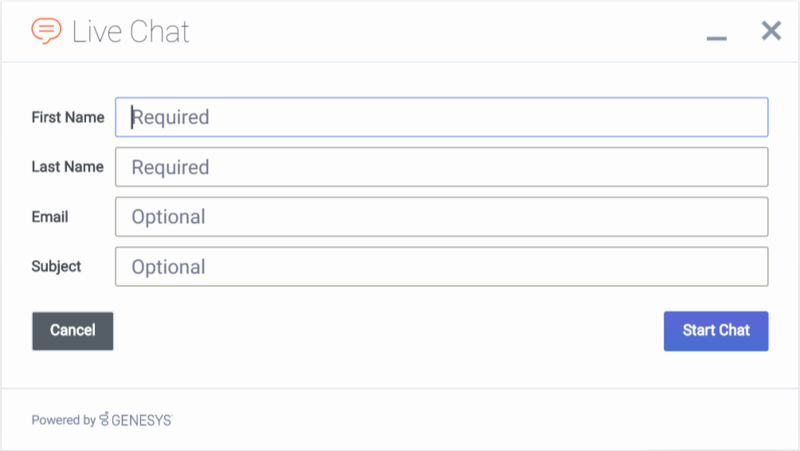Close the Live Chat widget
This screenshot has height=451, width=800.
[x=771, y=31]
